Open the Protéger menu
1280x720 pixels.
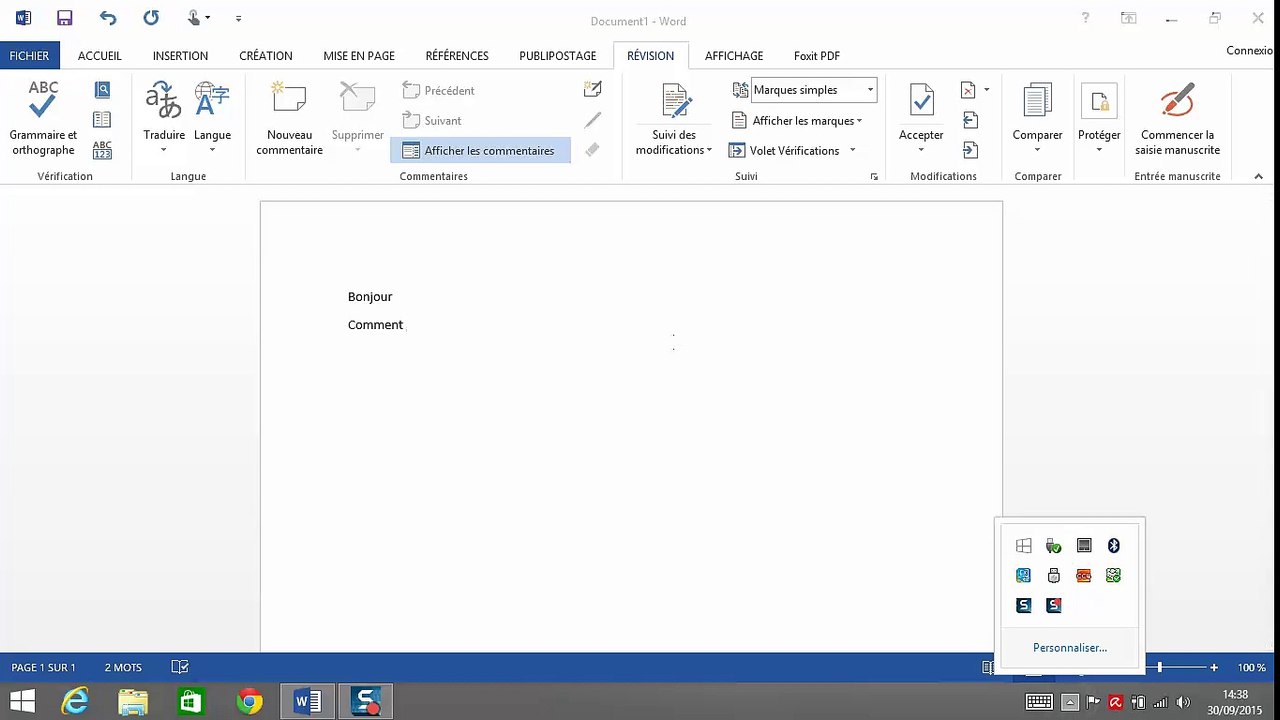point(1099,118)
